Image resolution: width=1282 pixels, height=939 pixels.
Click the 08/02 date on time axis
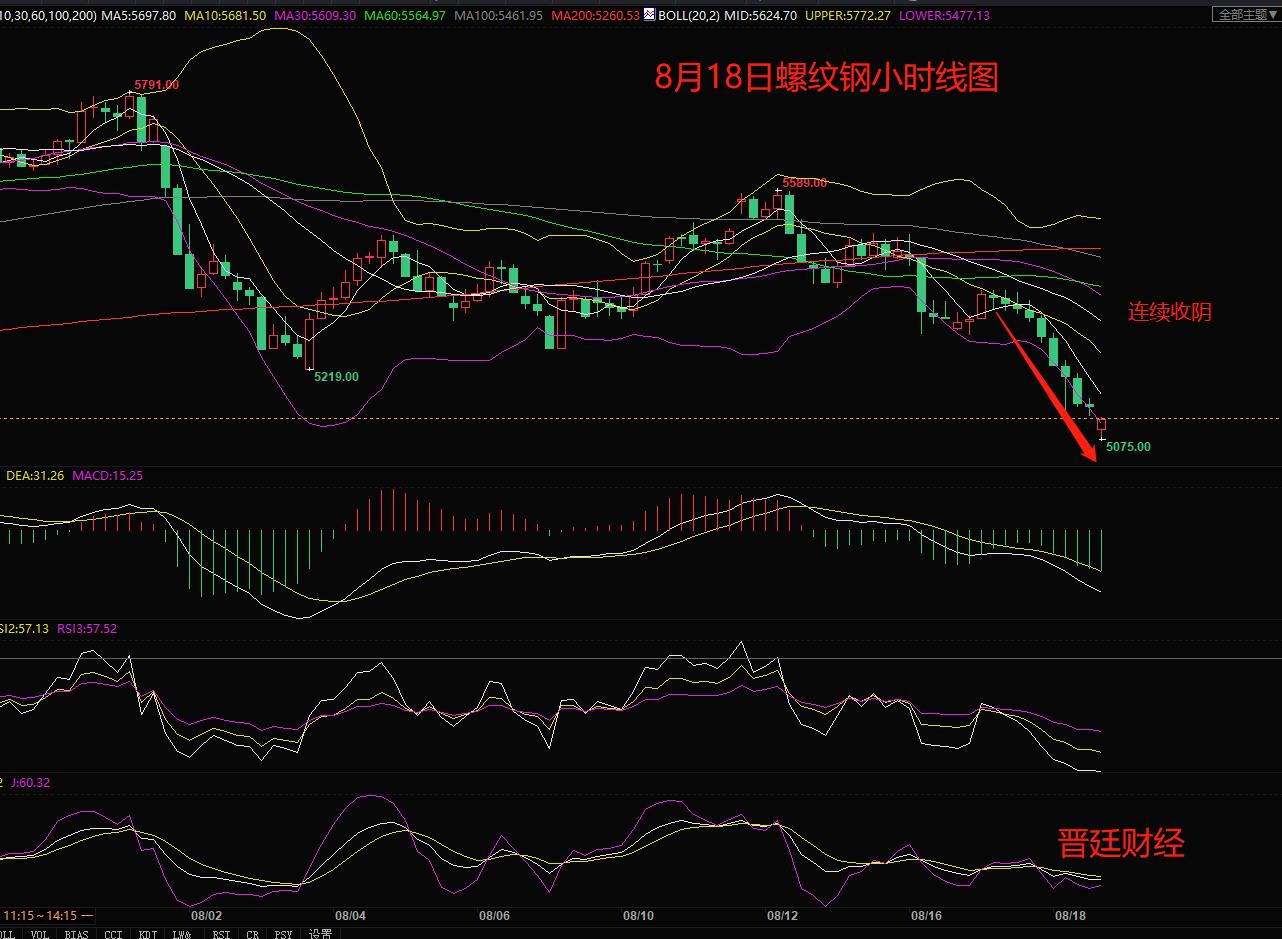[x=205, y=915]
